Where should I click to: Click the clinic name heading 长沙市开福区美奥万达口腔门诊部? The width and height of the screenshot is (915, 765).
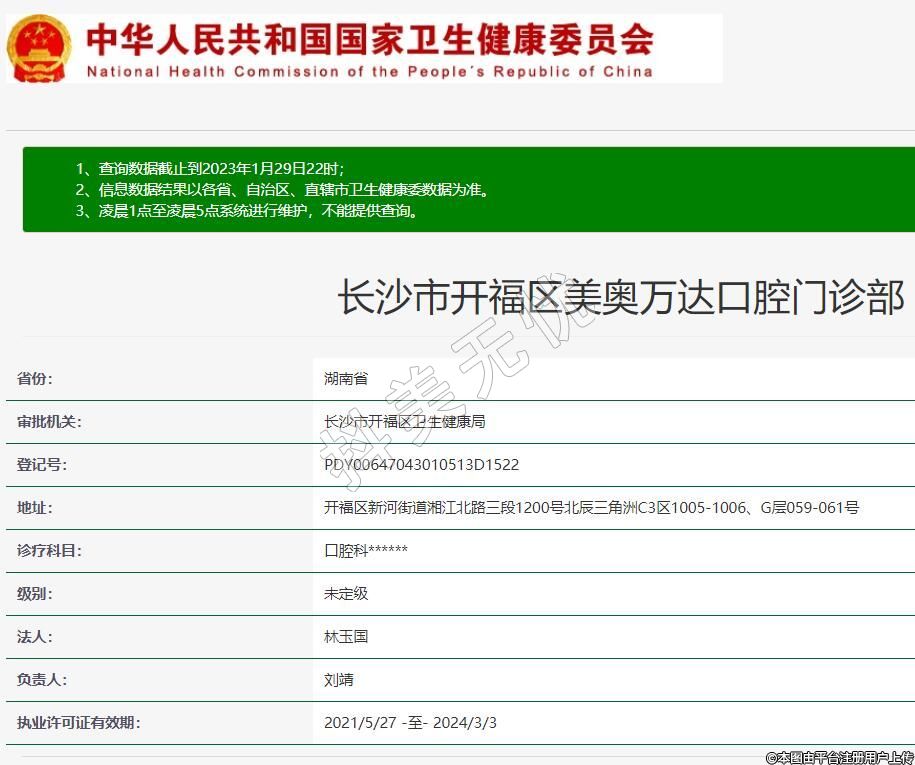point(621,299)
